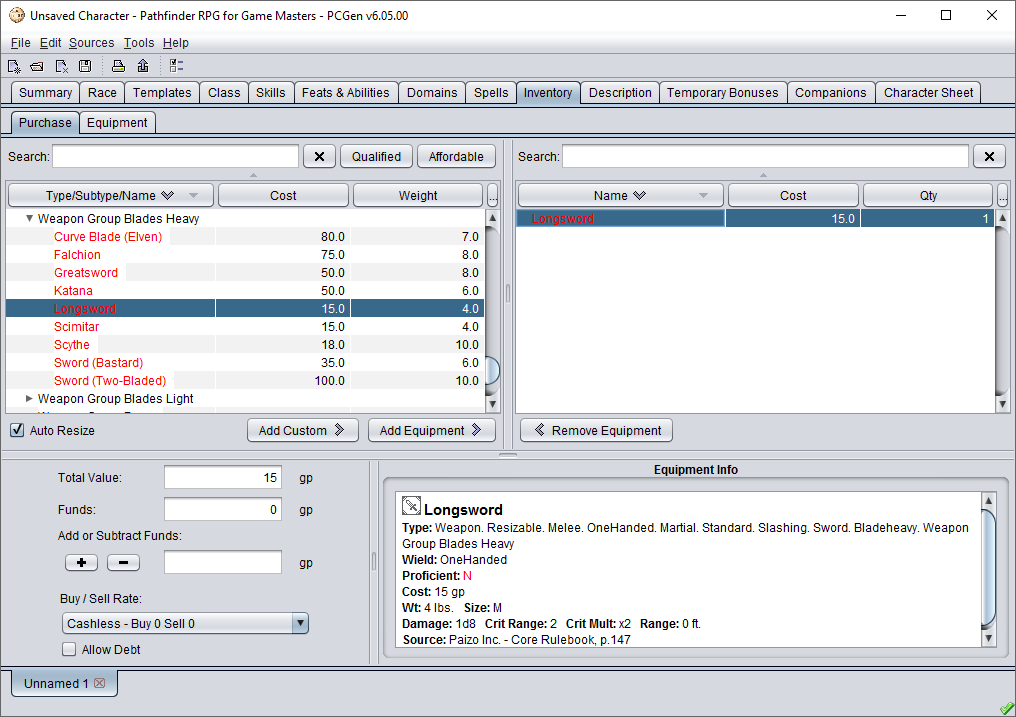Image resolution: width=1016 pixels, height=717 pixels.
Task: Switch to the Templates tab
Action: coord(162,93)
